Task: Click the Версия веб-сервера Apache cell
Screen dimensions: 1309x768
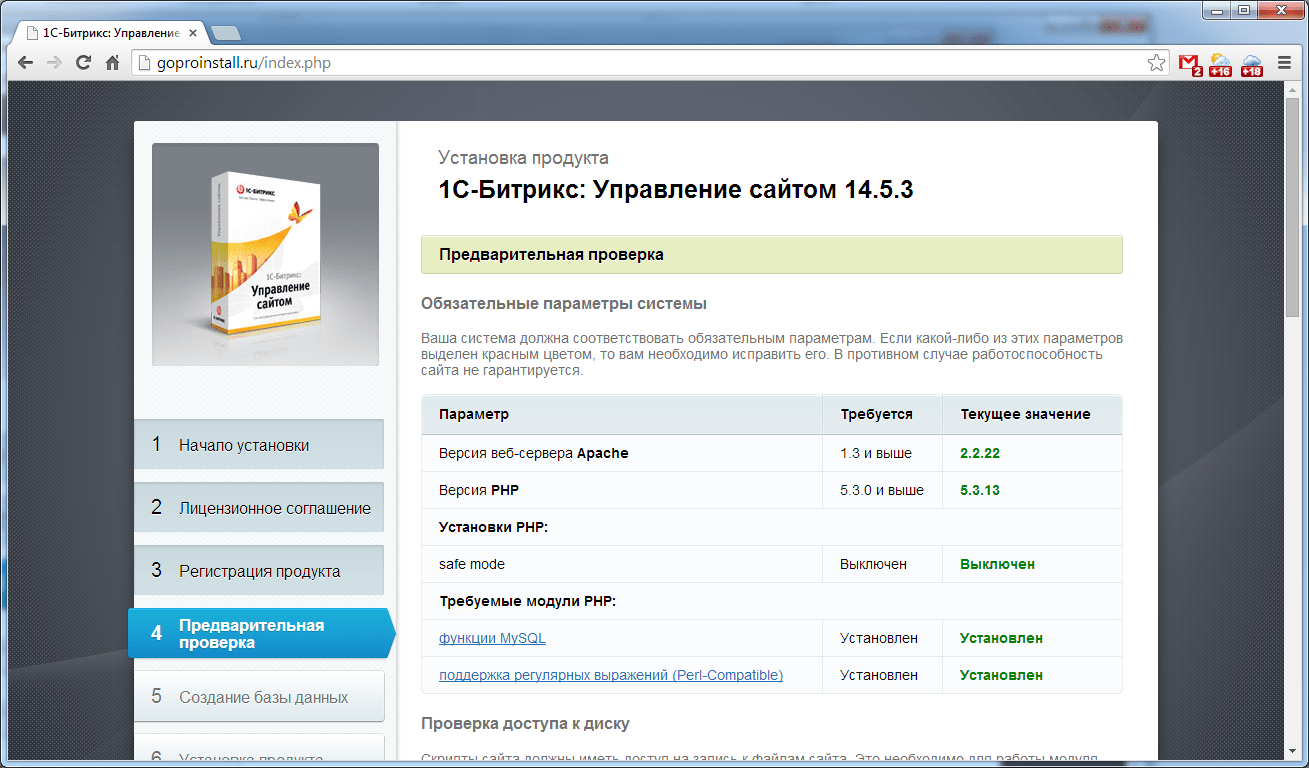Action: [622, 453]
